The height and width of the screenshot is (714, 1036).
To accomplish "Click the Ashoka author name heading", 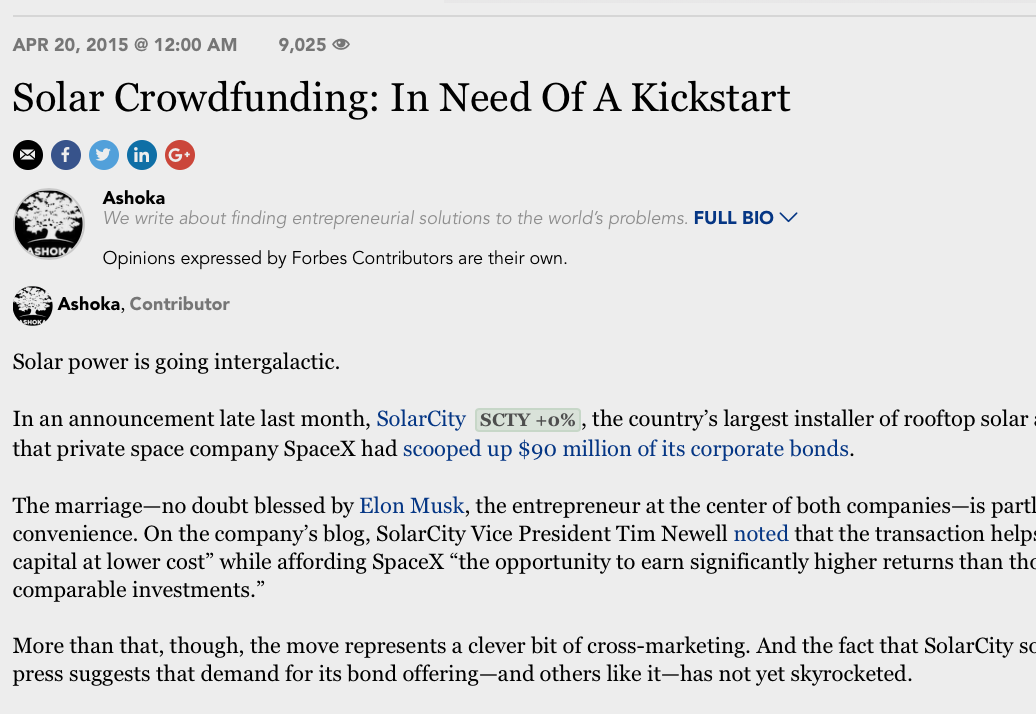I will (133, 197).
